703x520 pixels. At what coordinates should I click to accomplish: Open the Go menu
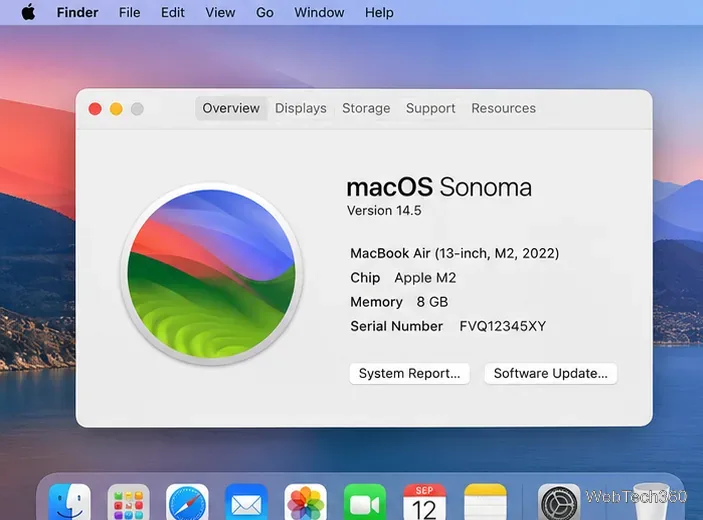coord(265,13)
